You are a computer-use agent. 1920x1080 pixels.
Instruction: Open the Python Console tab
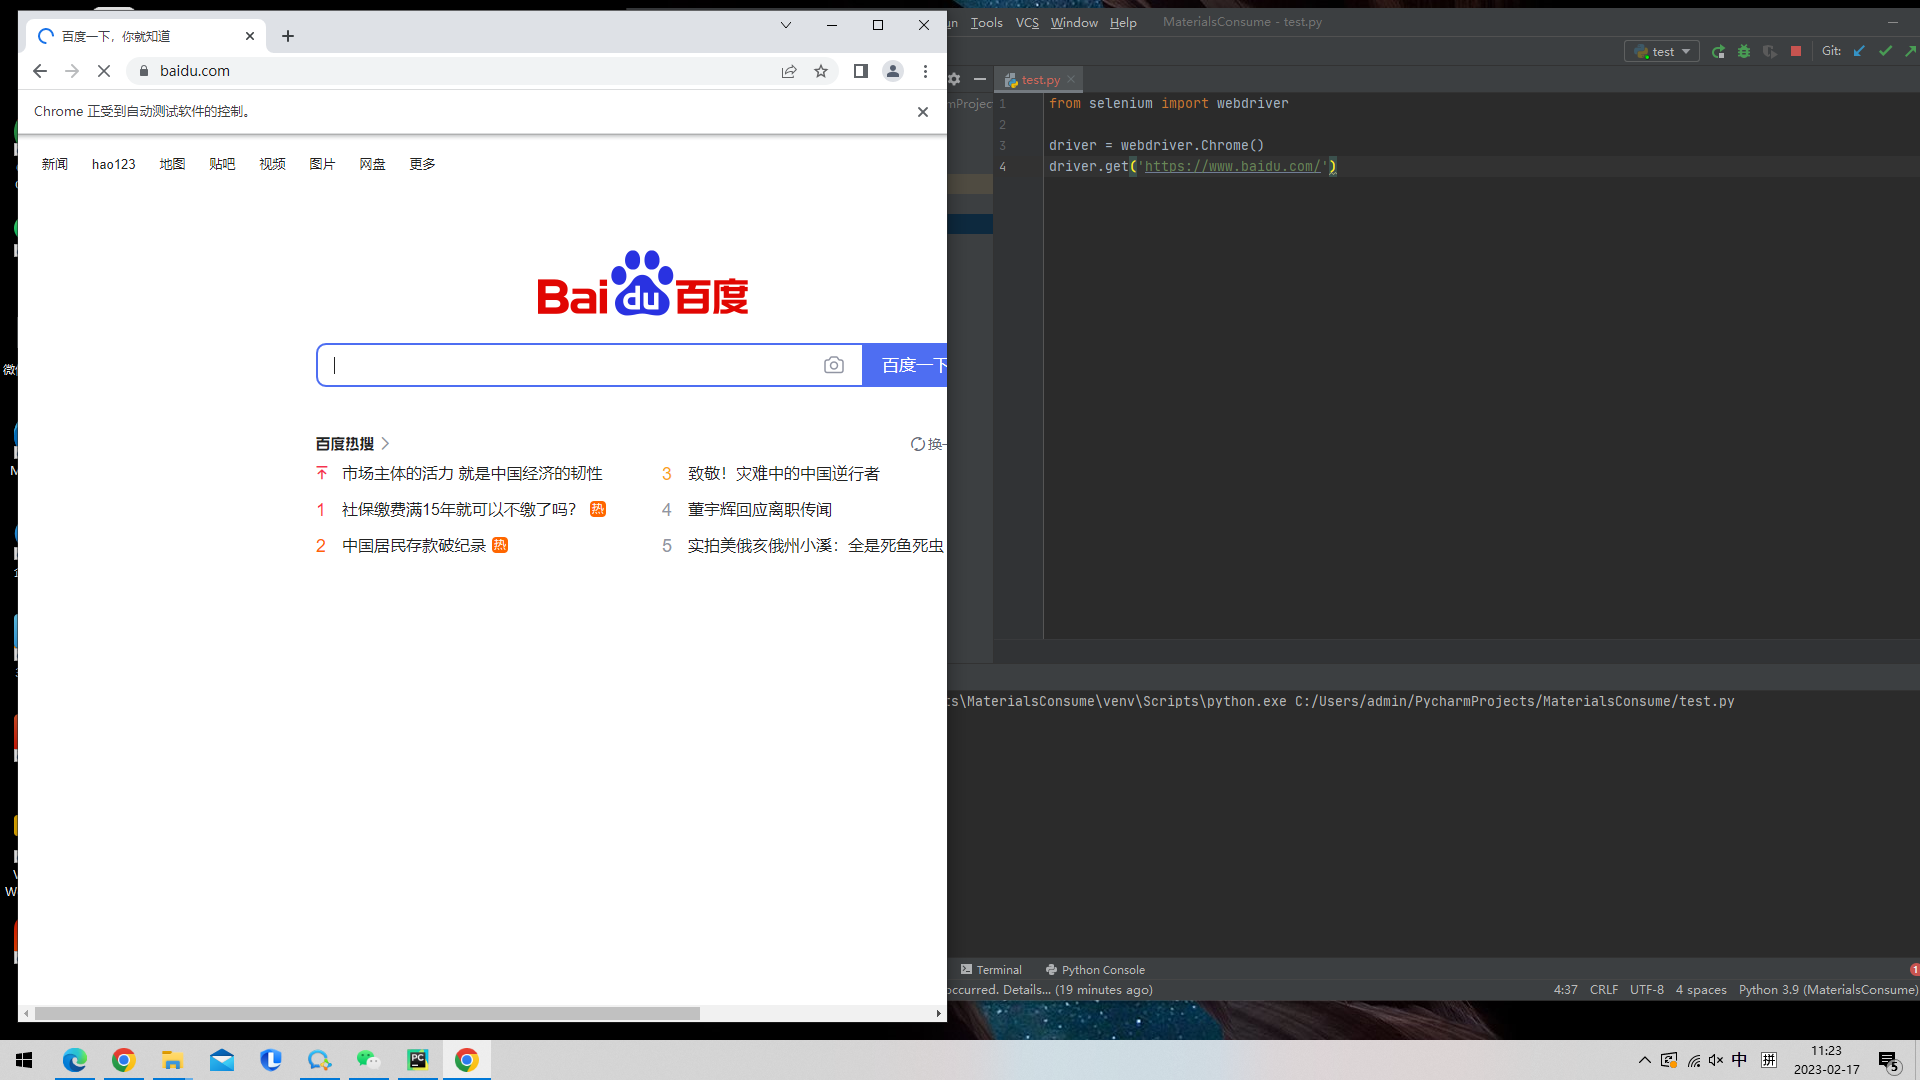pyautogui.click(x=1095, y=970)
